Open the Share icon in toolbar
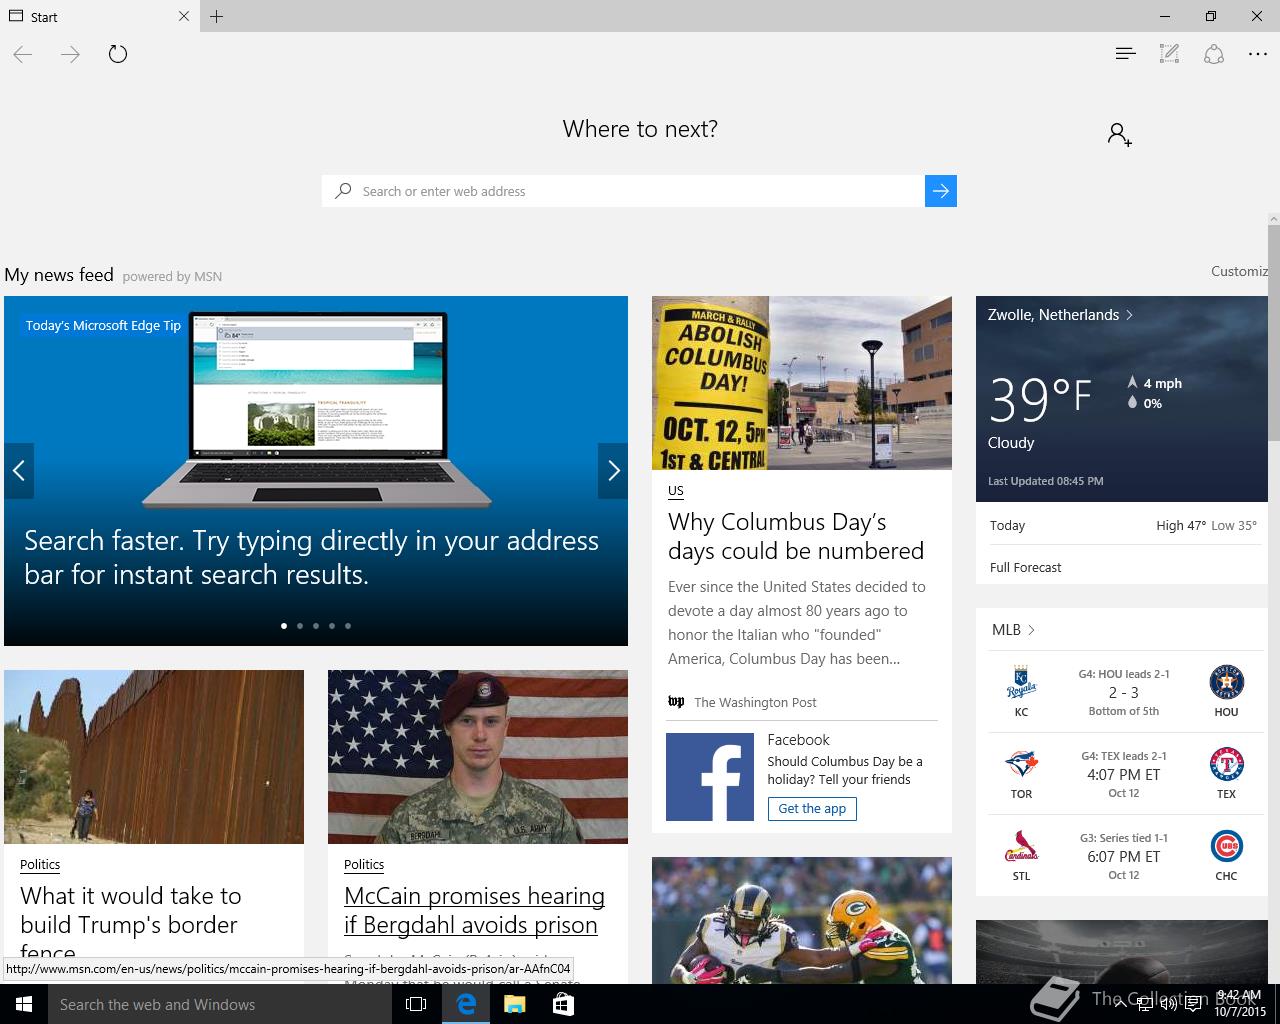 point(1214,54)
